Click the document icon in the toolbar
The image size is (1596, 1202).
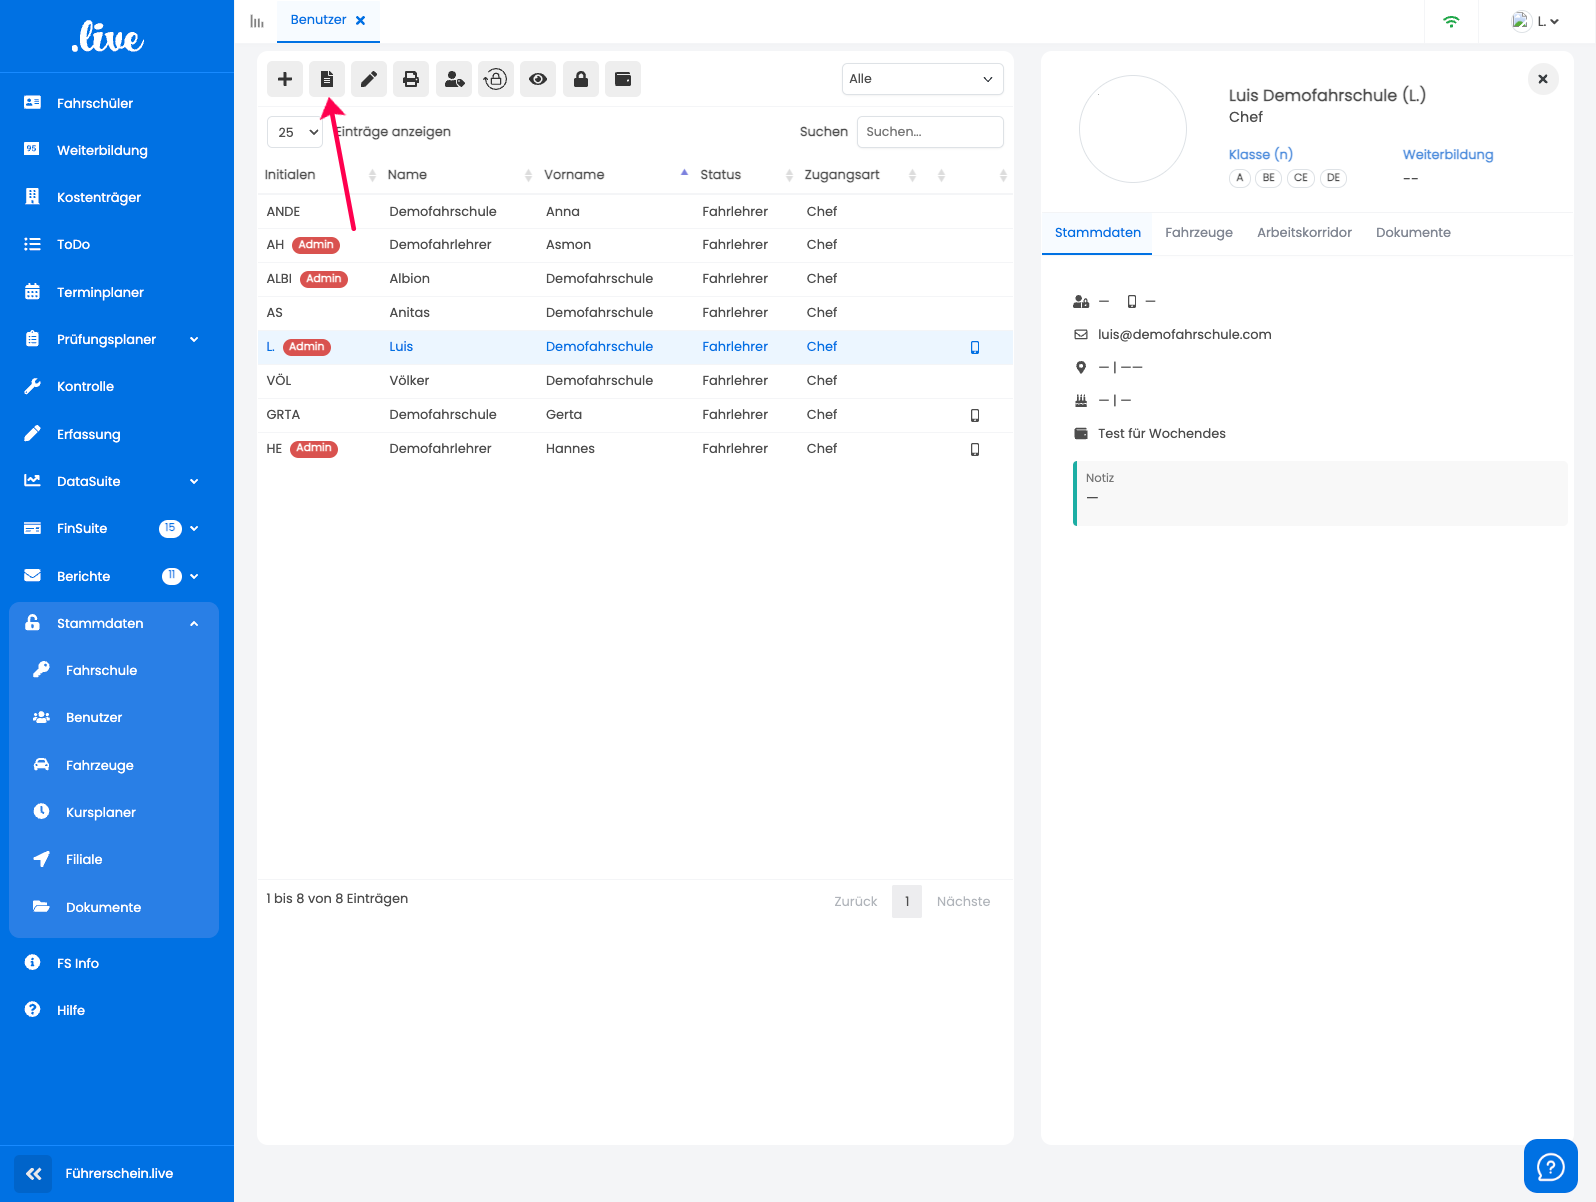pos(327,79)
